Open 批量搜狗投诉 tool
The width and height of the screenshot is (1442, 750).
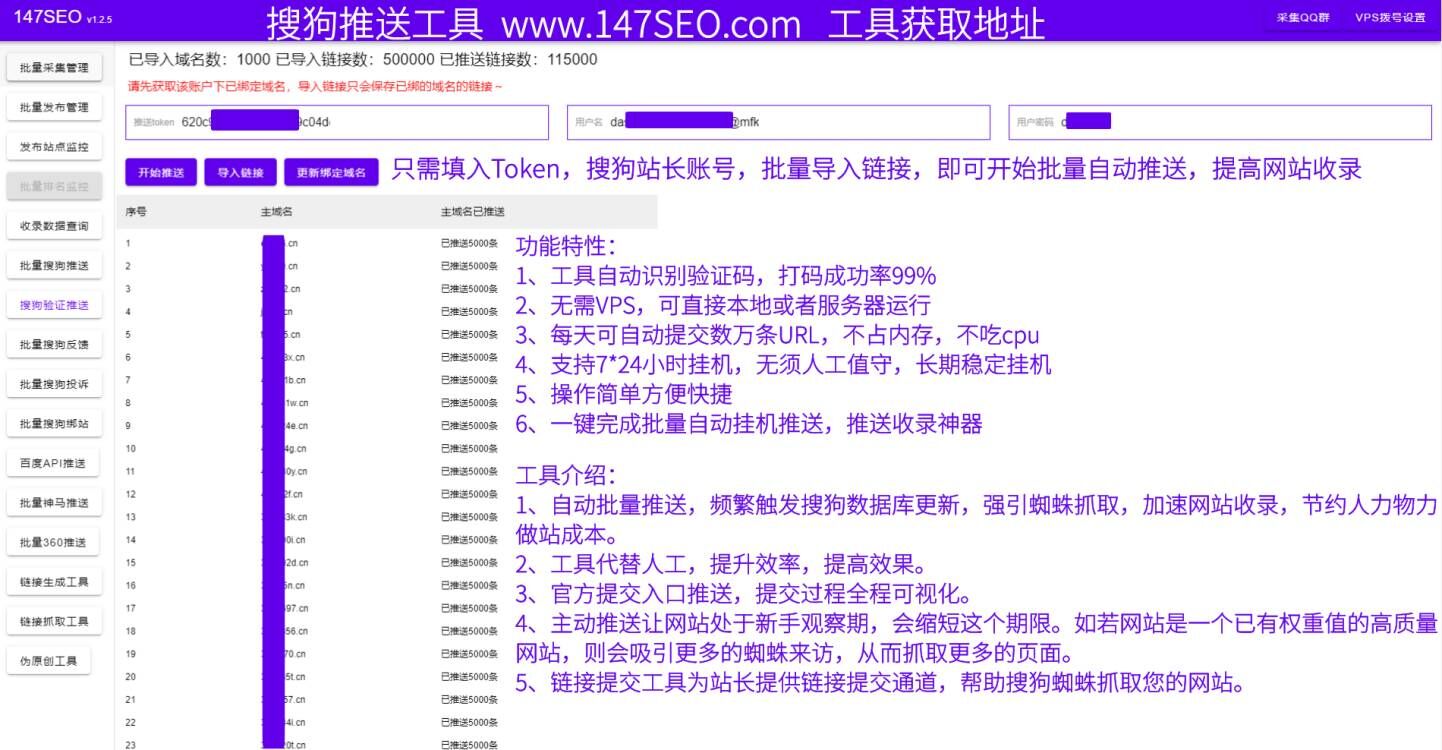pos(50,383)
